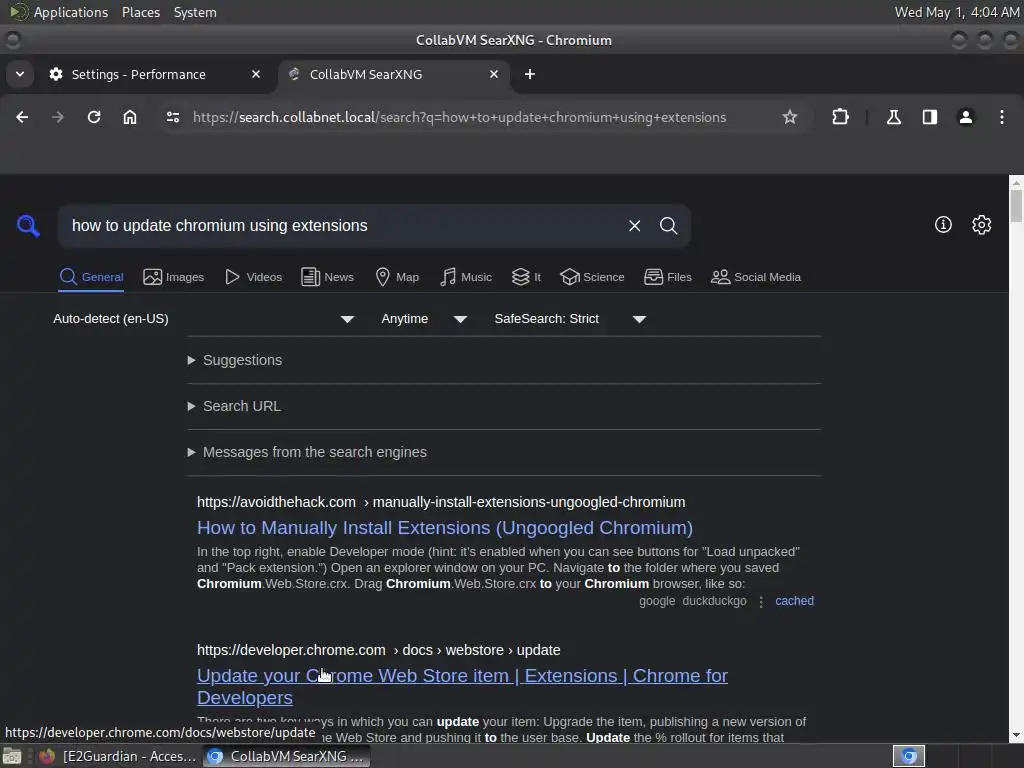Open cached version of first result
This screenshot has height=768, width=1024.
click(x=794, y=601)
